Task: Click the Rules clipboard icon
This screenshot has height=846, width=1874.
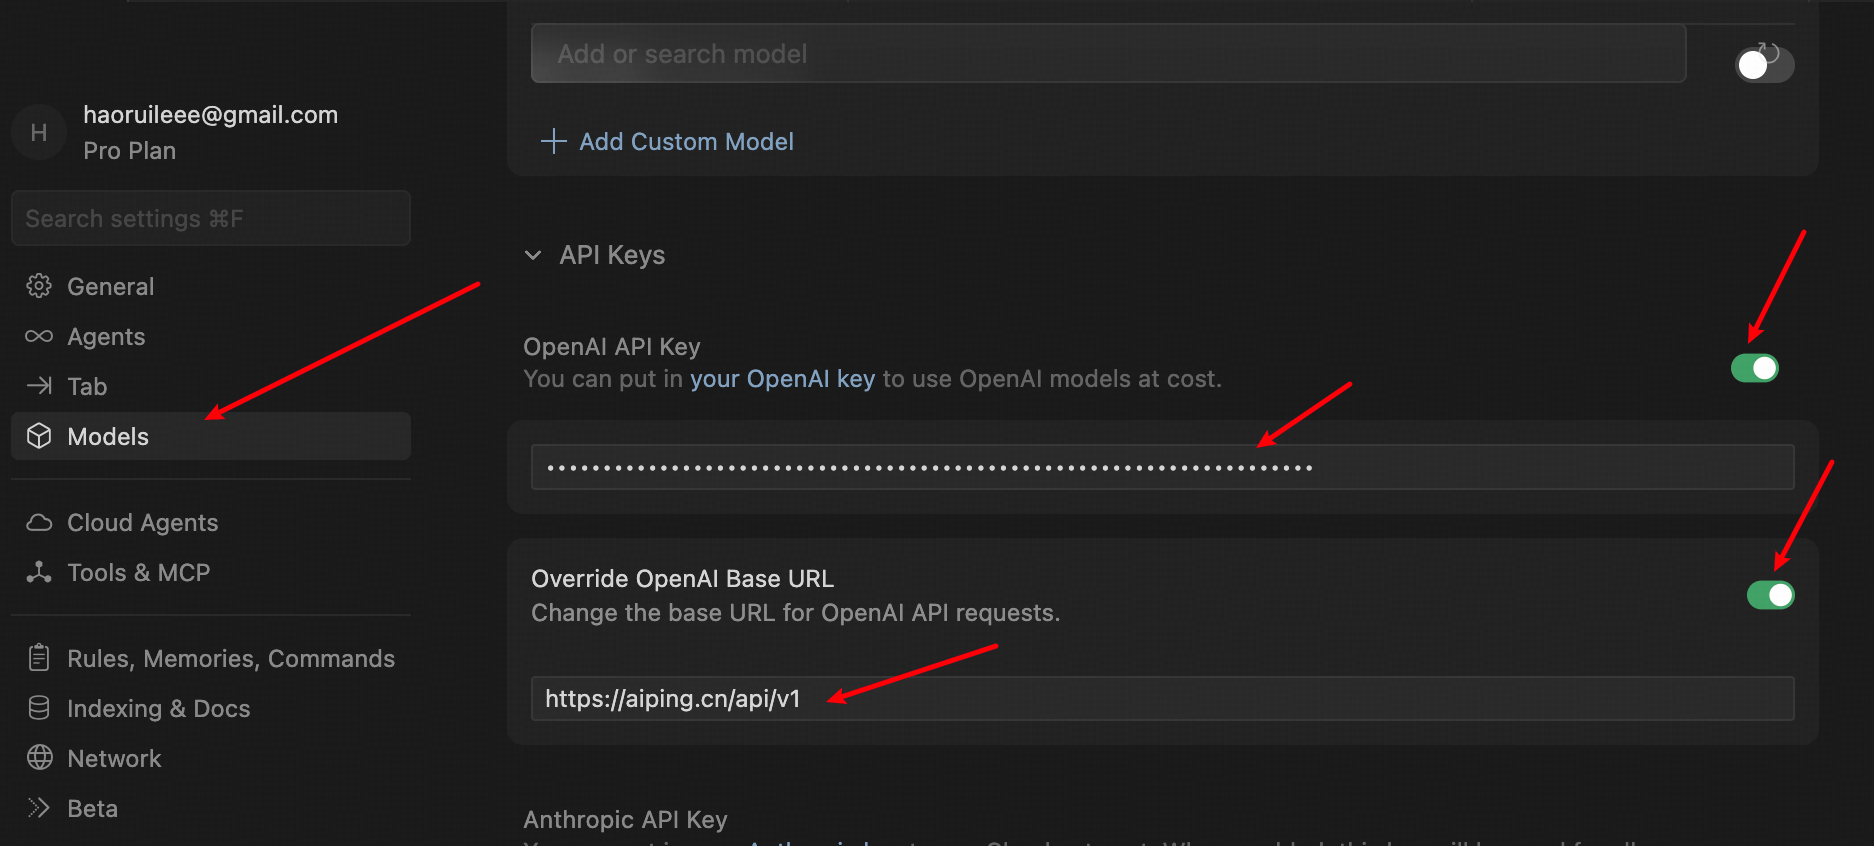Action: coord(39,658)
